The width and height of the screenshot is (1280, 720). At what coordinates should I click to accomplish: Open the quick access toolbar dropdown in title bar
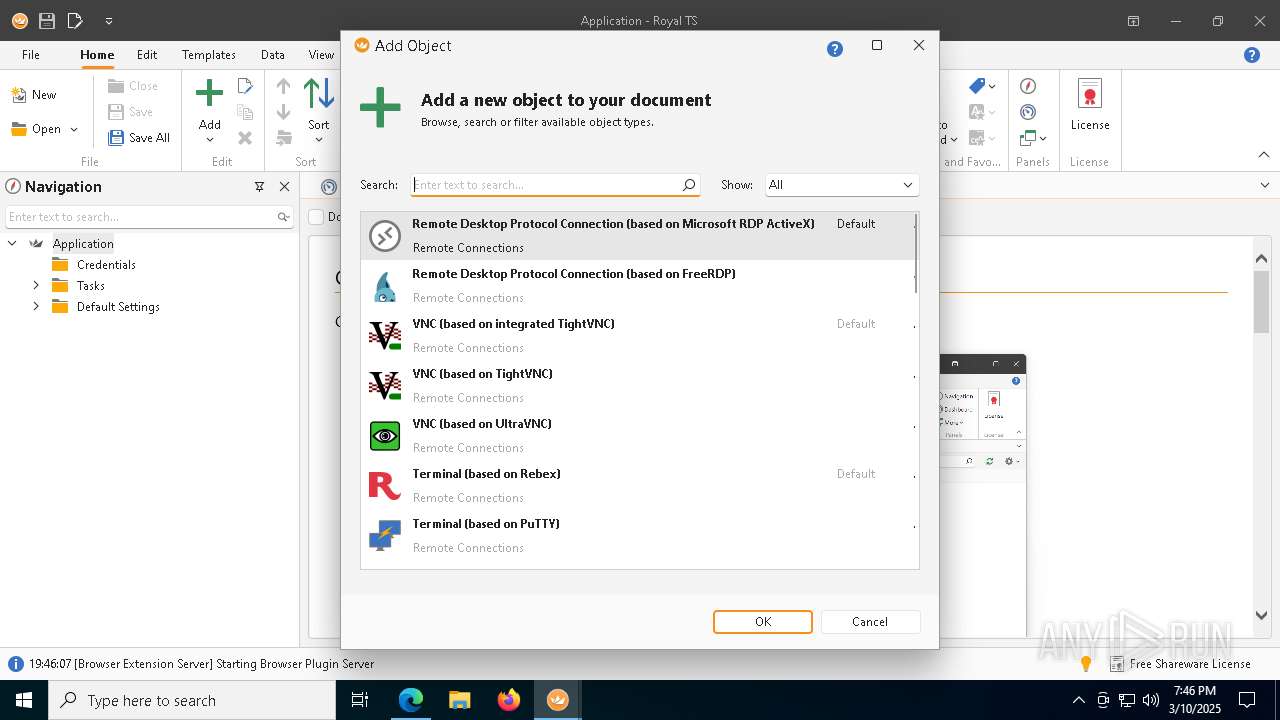pyautogui.click(x=109, y=21)
